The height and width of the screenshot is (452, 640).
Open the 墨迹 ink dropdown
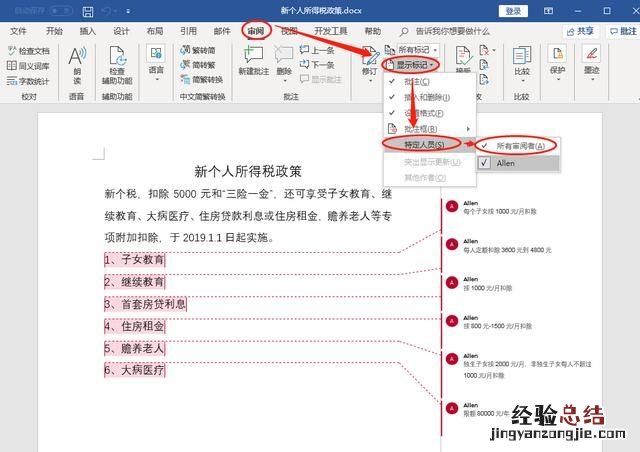(592, 63)
